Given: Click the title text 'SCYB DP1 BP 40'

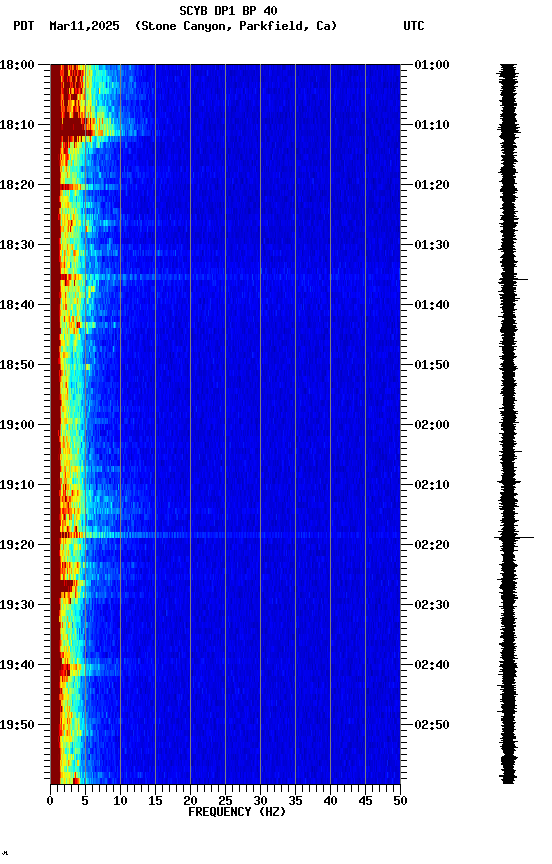Looking at the screenshot, I should 228,11.
